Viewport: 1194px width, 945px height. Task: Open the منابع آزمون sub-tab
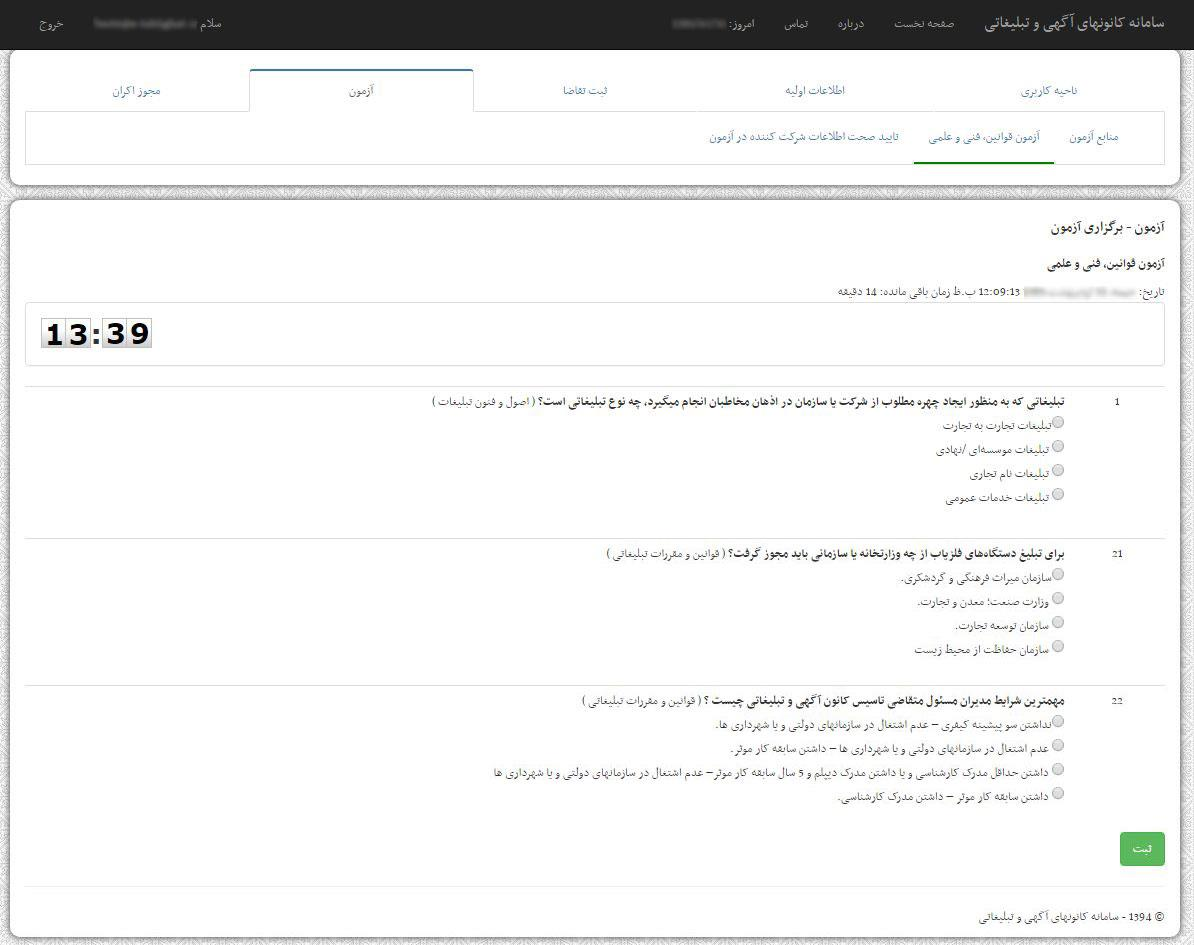[x=1093, y=137]
